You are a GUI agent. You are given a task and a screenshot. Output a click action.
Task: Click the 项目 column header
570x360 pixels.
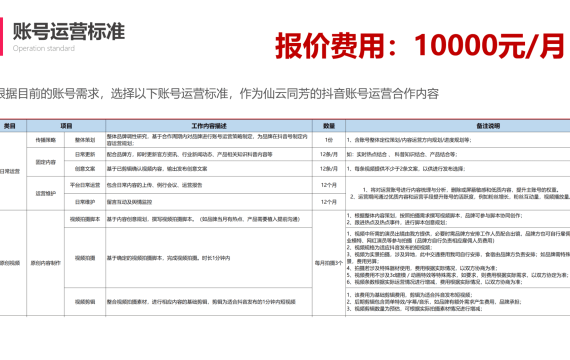point(66,126)
